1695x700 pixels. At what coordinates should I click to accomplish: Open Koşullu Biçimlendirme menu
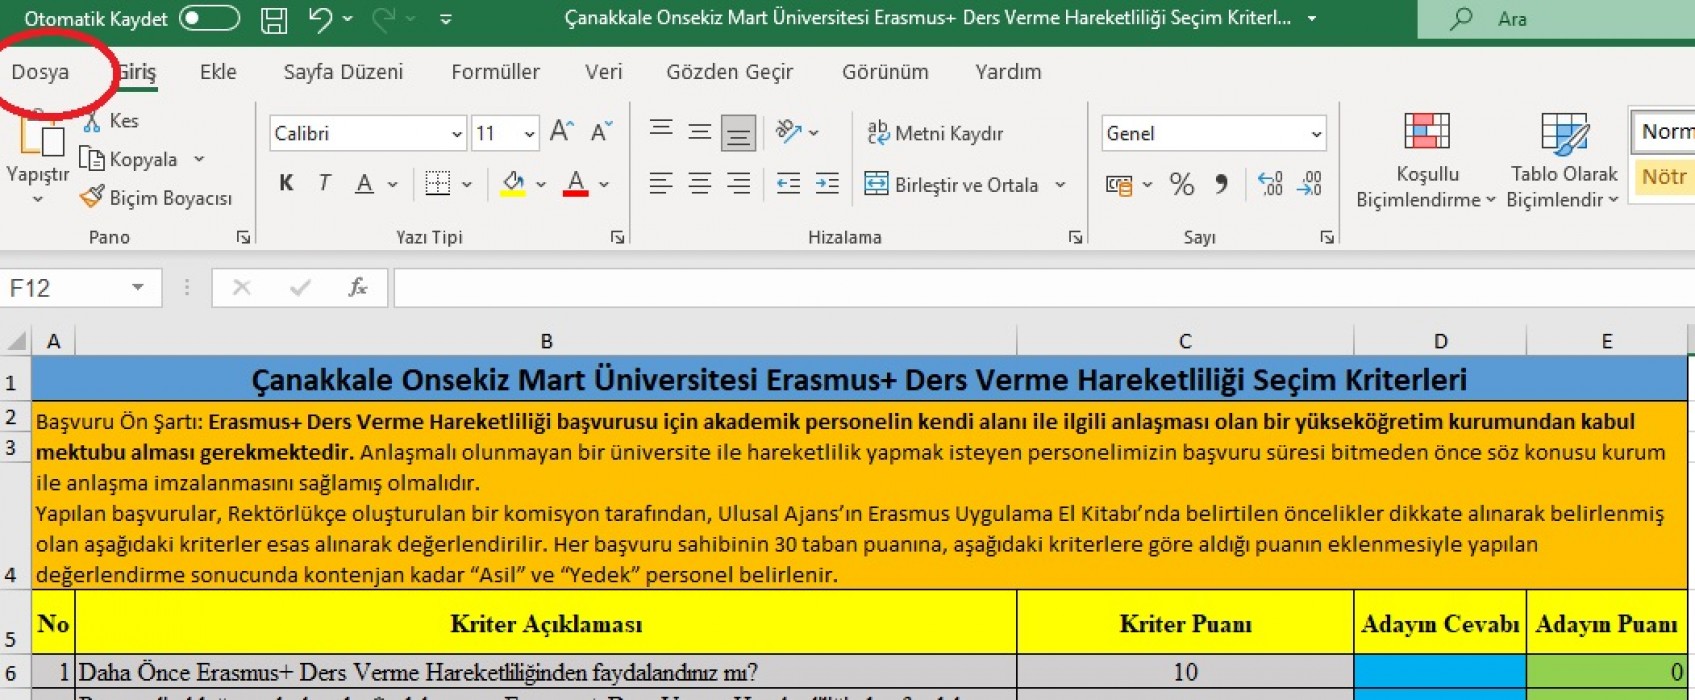(1427, 160)
